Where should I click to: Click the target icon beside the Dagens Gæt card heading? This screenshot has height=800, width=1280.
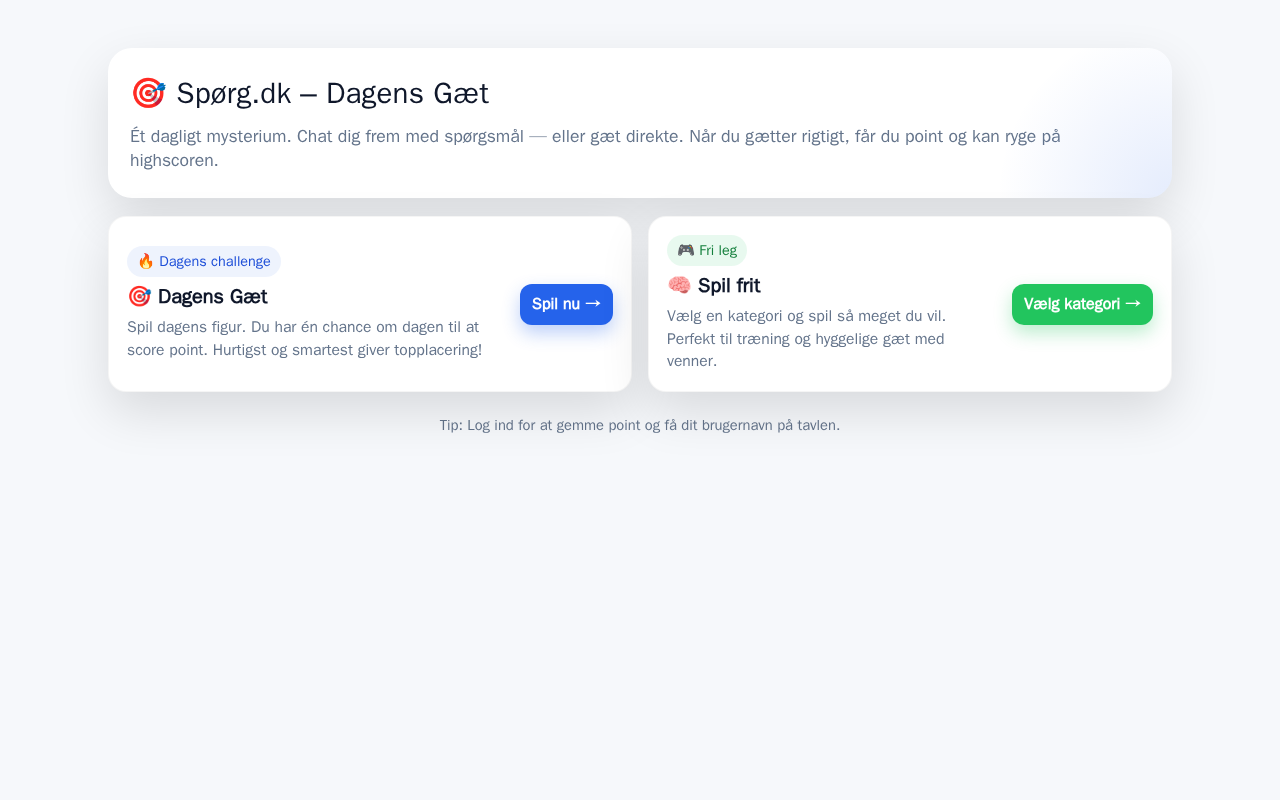pyautogui.click(x=139, y=296)
